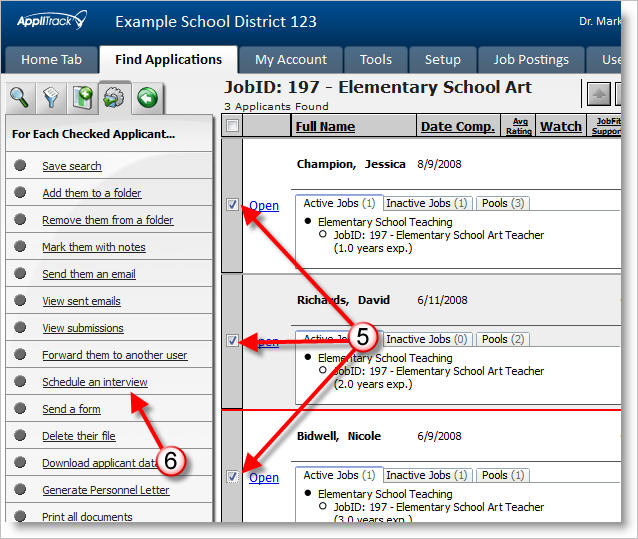Toggle the select-all checkbox in table header
This screenshot has width=638, height=539.
coord(232,126)
